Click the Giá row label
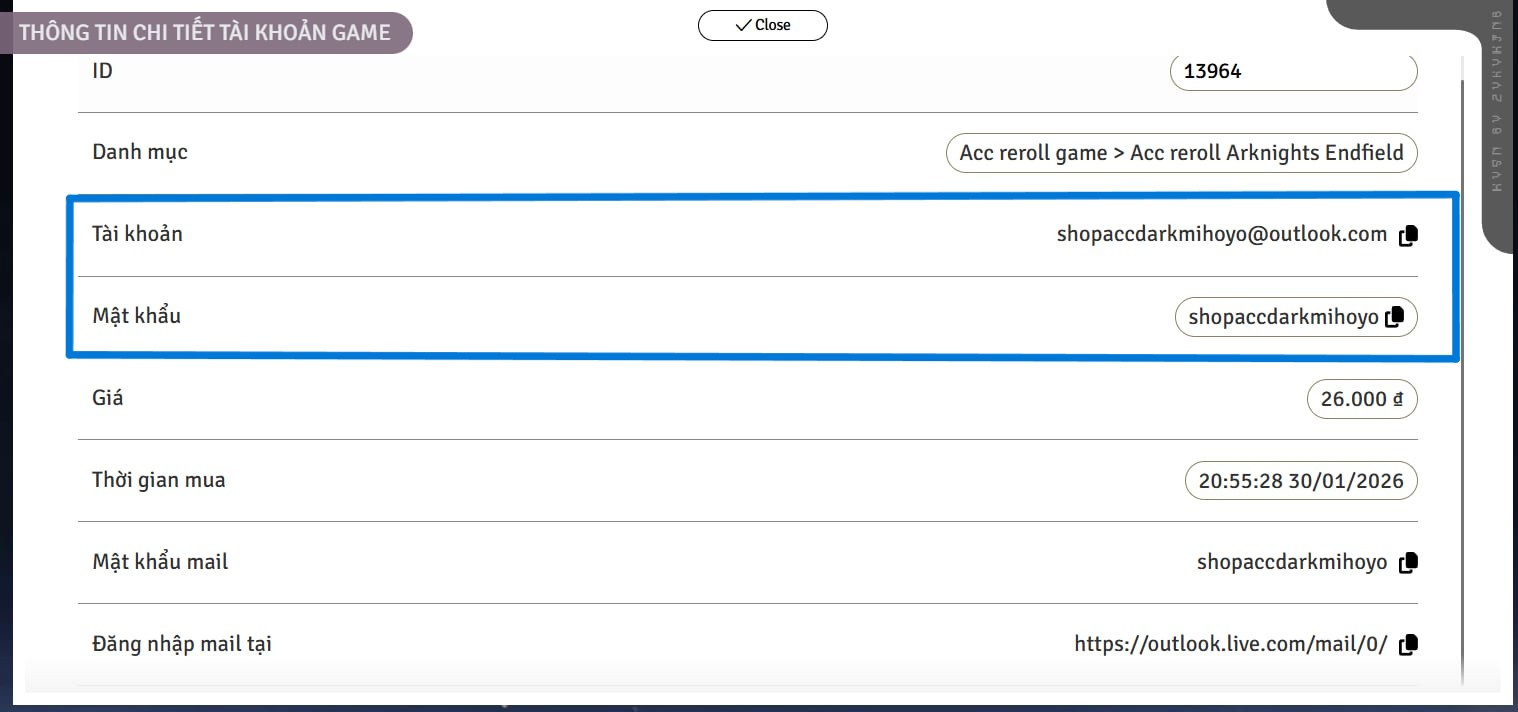This screenshot has width=1518, height=712. pyautogui.click(x=108, y=398)
